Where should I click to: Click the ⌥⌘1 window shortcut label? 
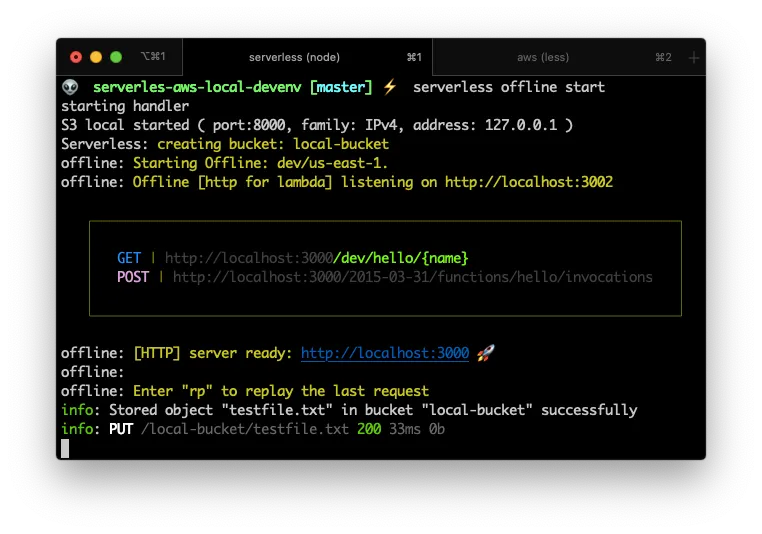click(154, 56)
